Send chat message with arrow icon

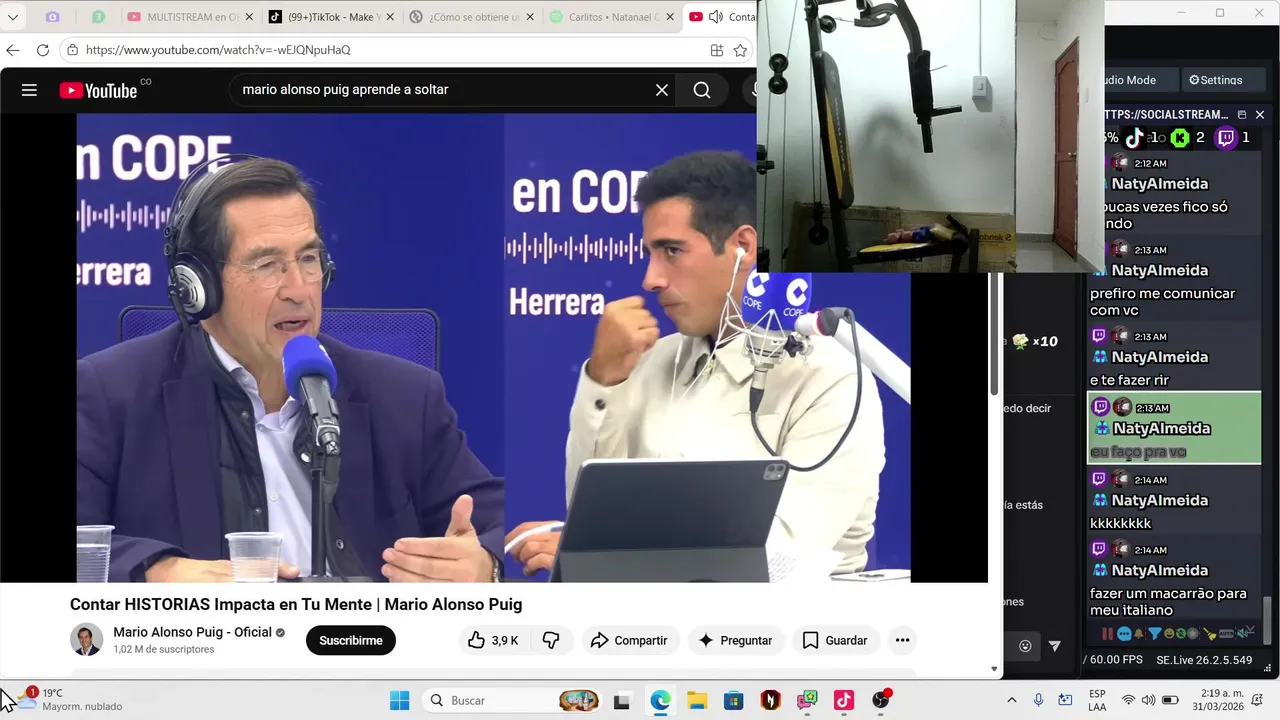click(1054, 646)
